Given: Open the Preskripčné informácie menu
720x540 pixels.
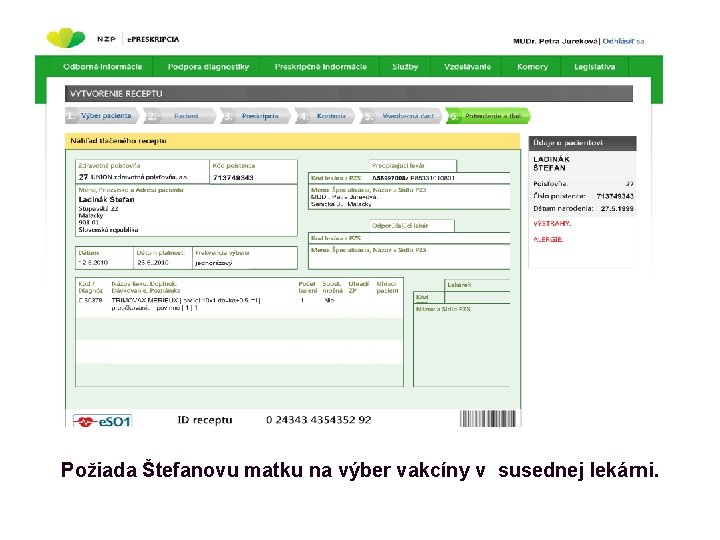Looking at the screenshot, I should click(x=321, y=67).
